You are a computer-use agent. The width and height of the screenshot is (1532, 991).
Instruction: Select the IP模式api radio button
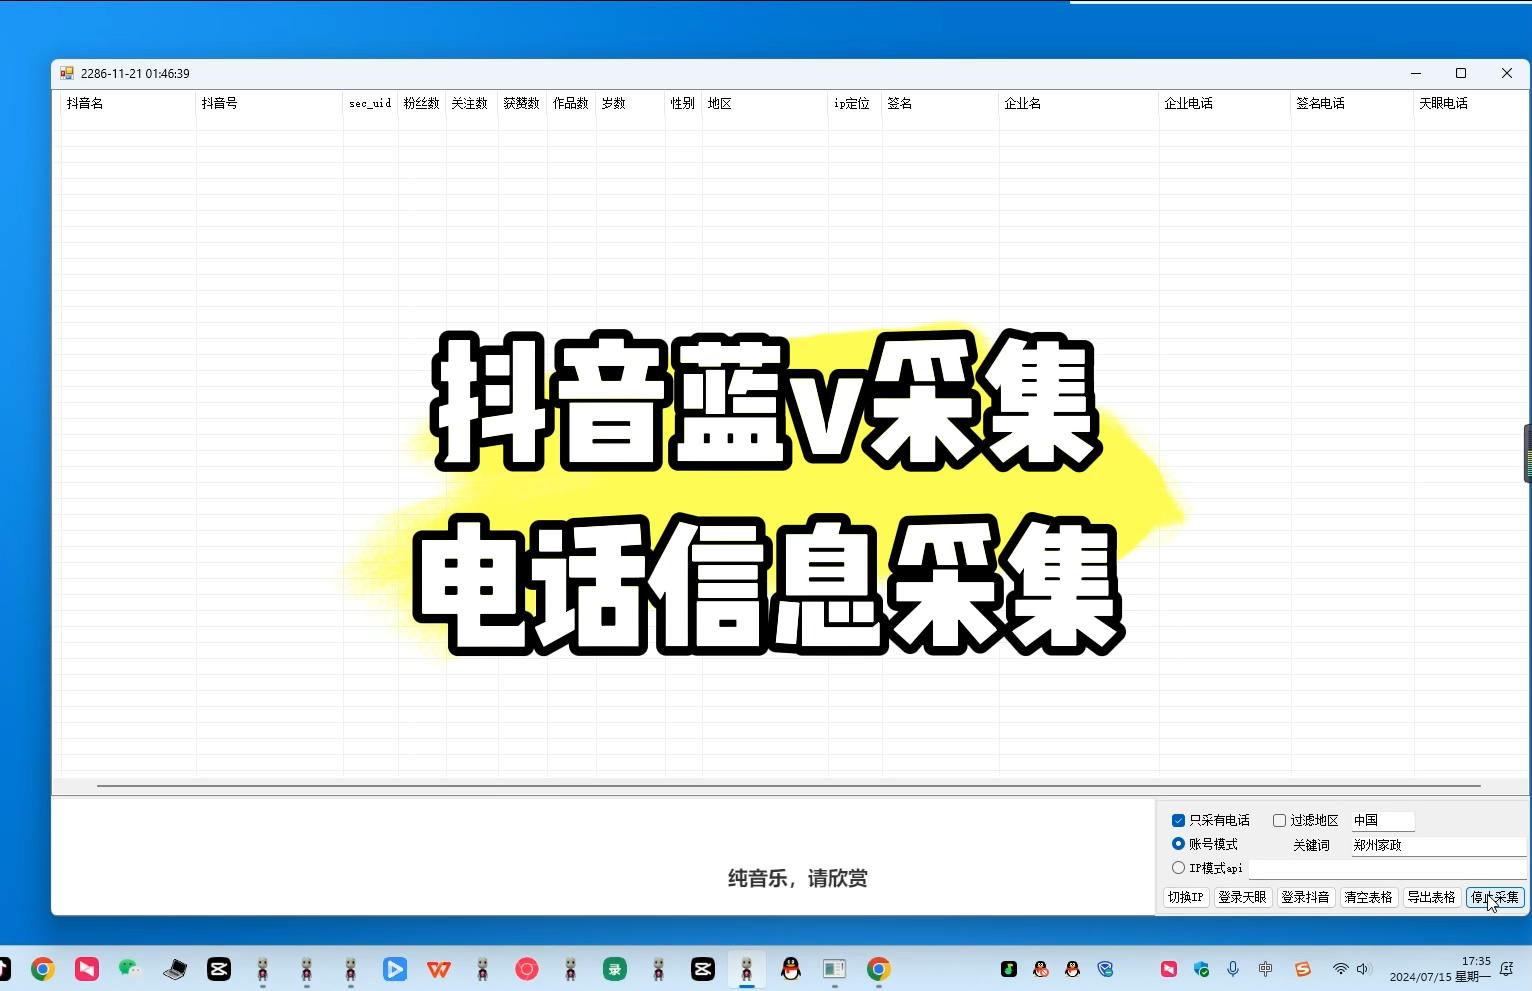click(1178, 868)
